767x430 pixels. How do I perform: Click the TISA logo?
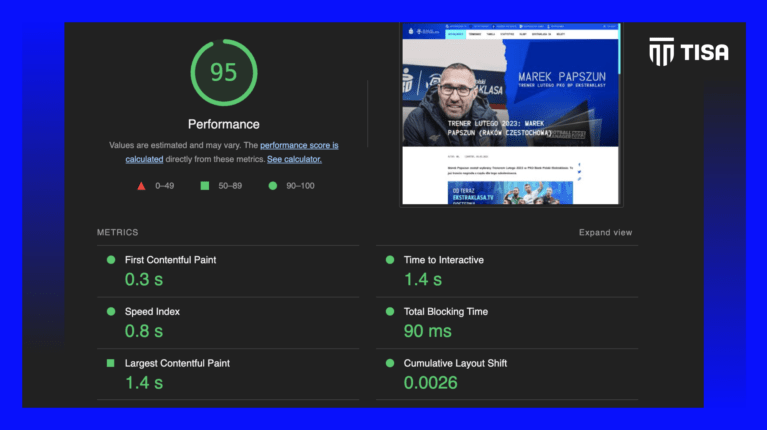pyautogui.click(x=689, y=51)
